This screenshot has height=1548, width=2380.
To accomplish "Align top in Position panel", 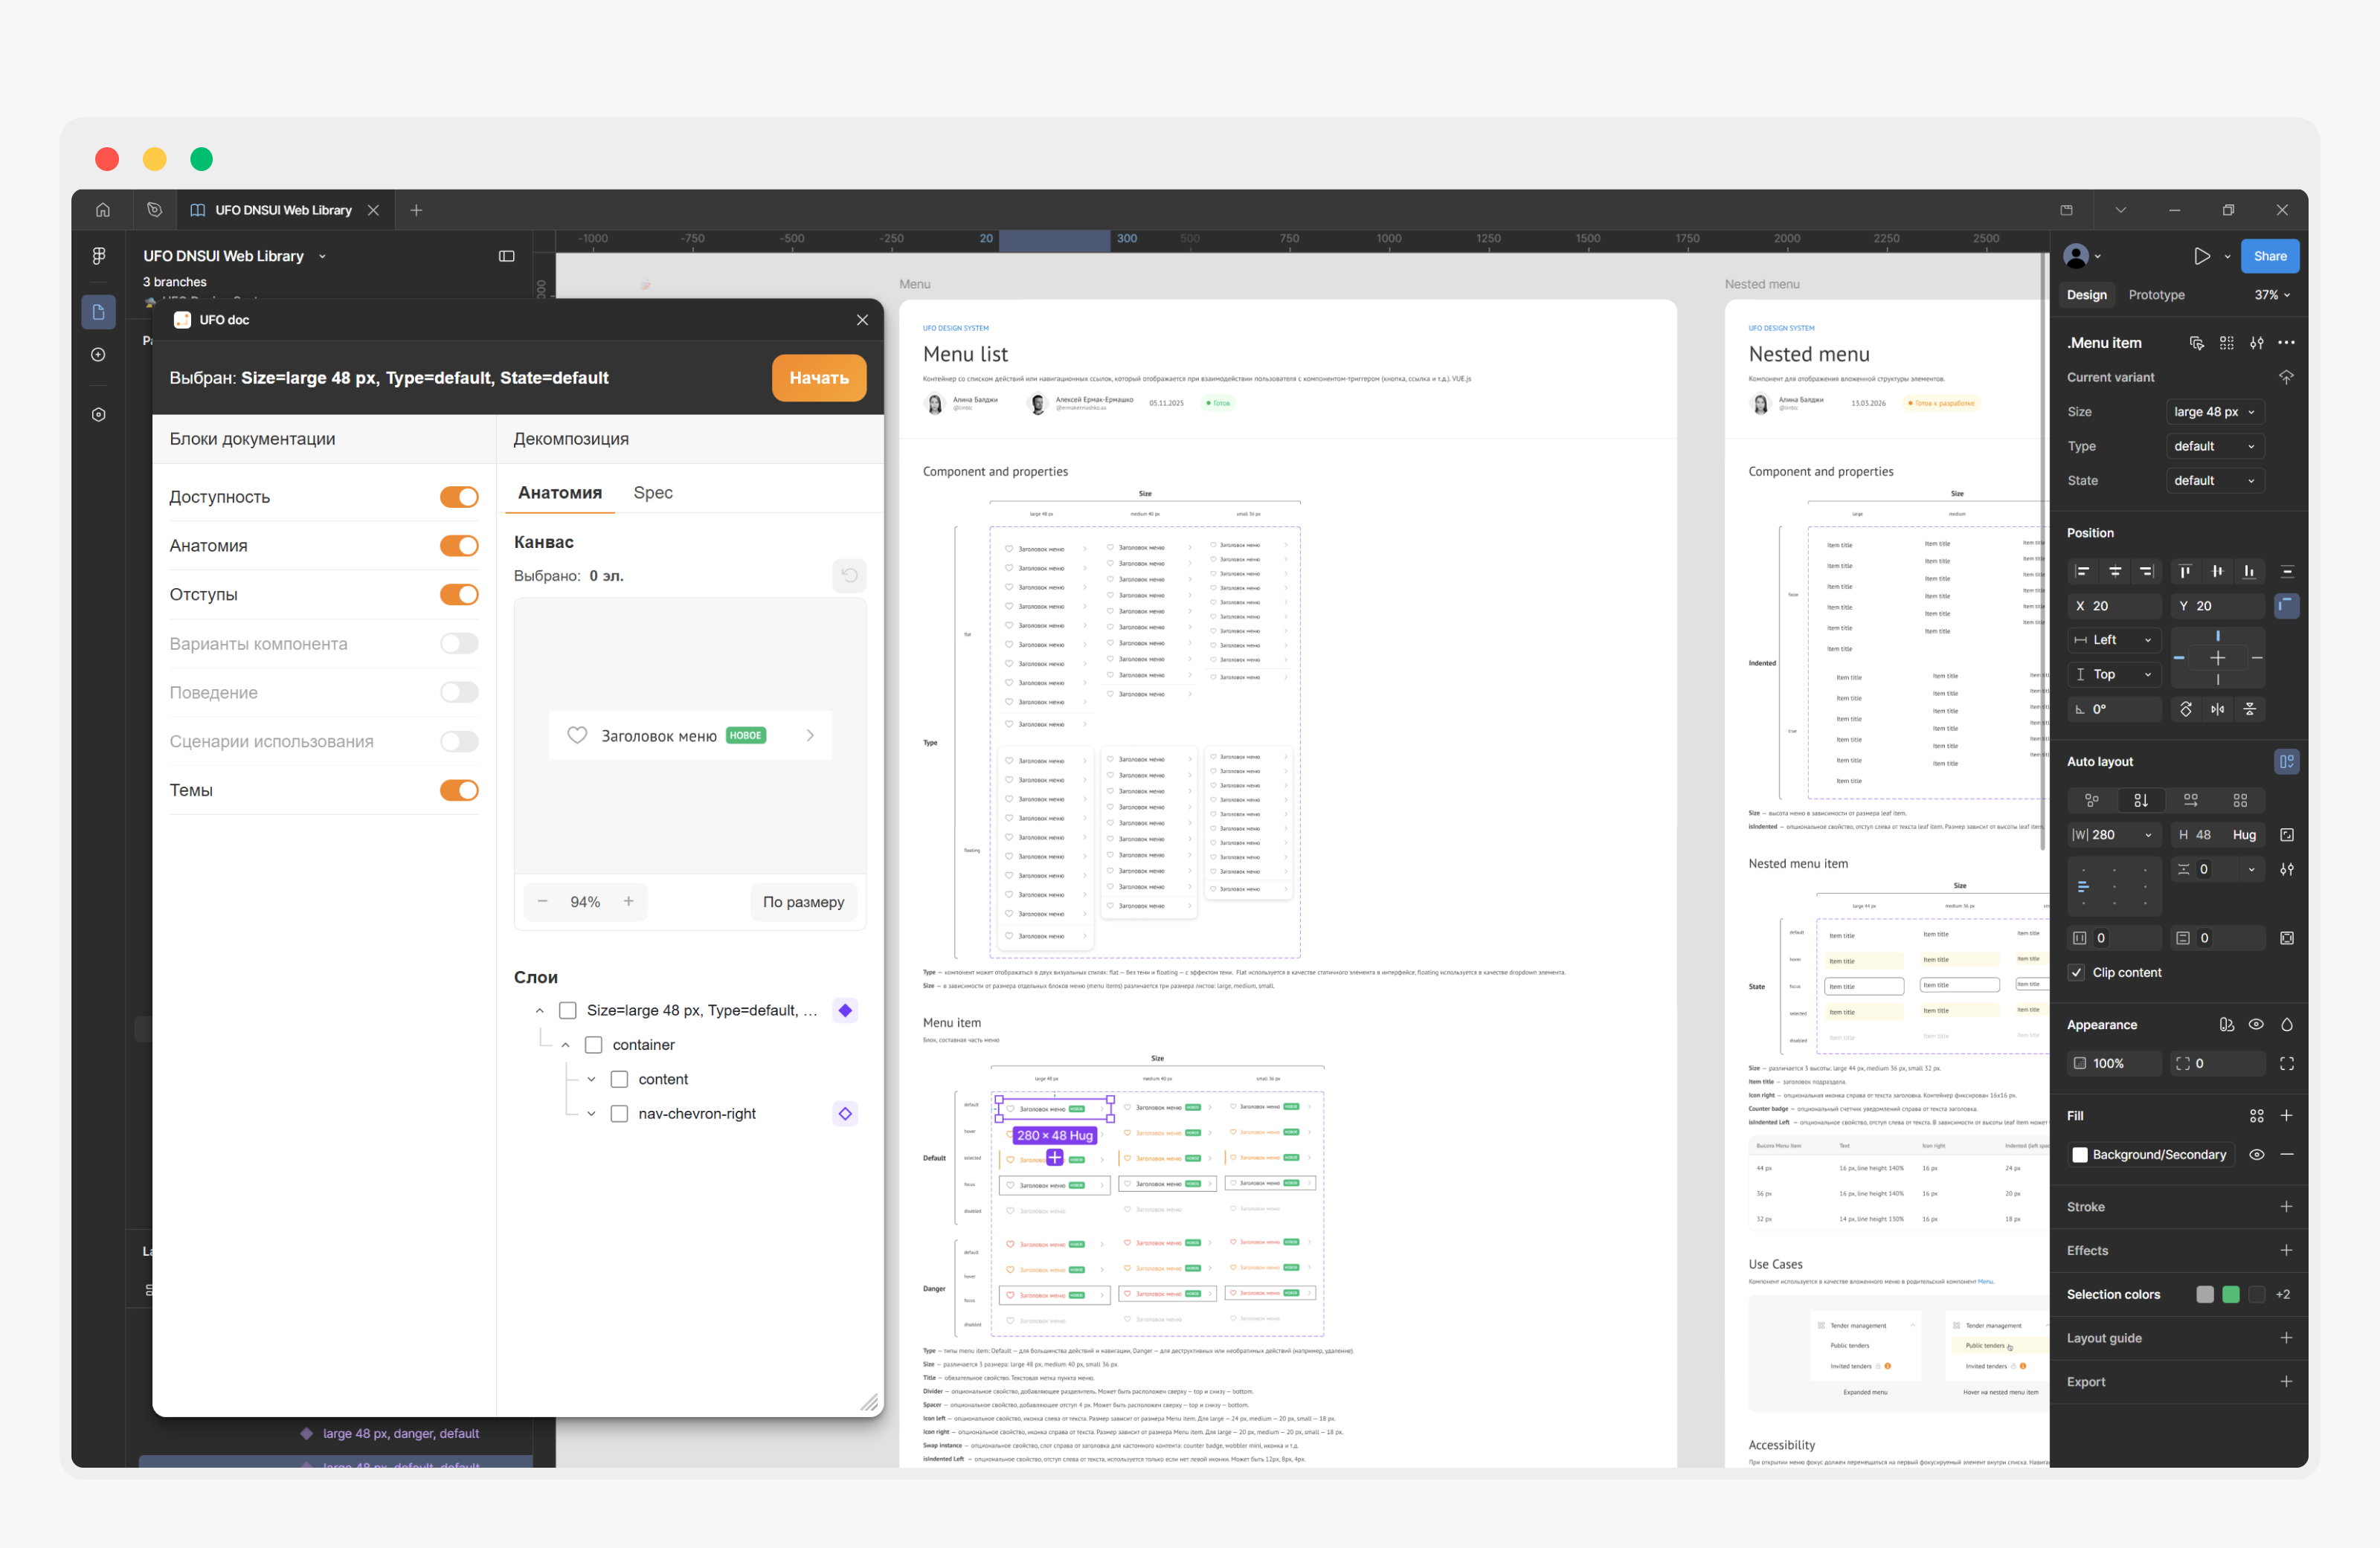I will pyautogui.click(x=2185, y=571).
